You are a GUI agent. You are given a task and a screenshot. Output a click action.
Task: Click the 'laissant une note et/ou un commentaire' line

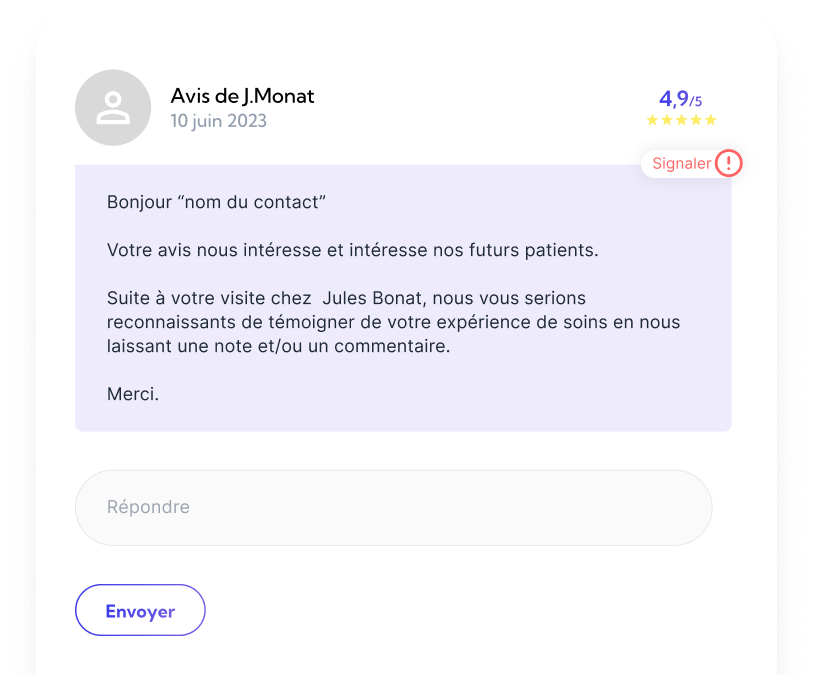pos(278,346)
